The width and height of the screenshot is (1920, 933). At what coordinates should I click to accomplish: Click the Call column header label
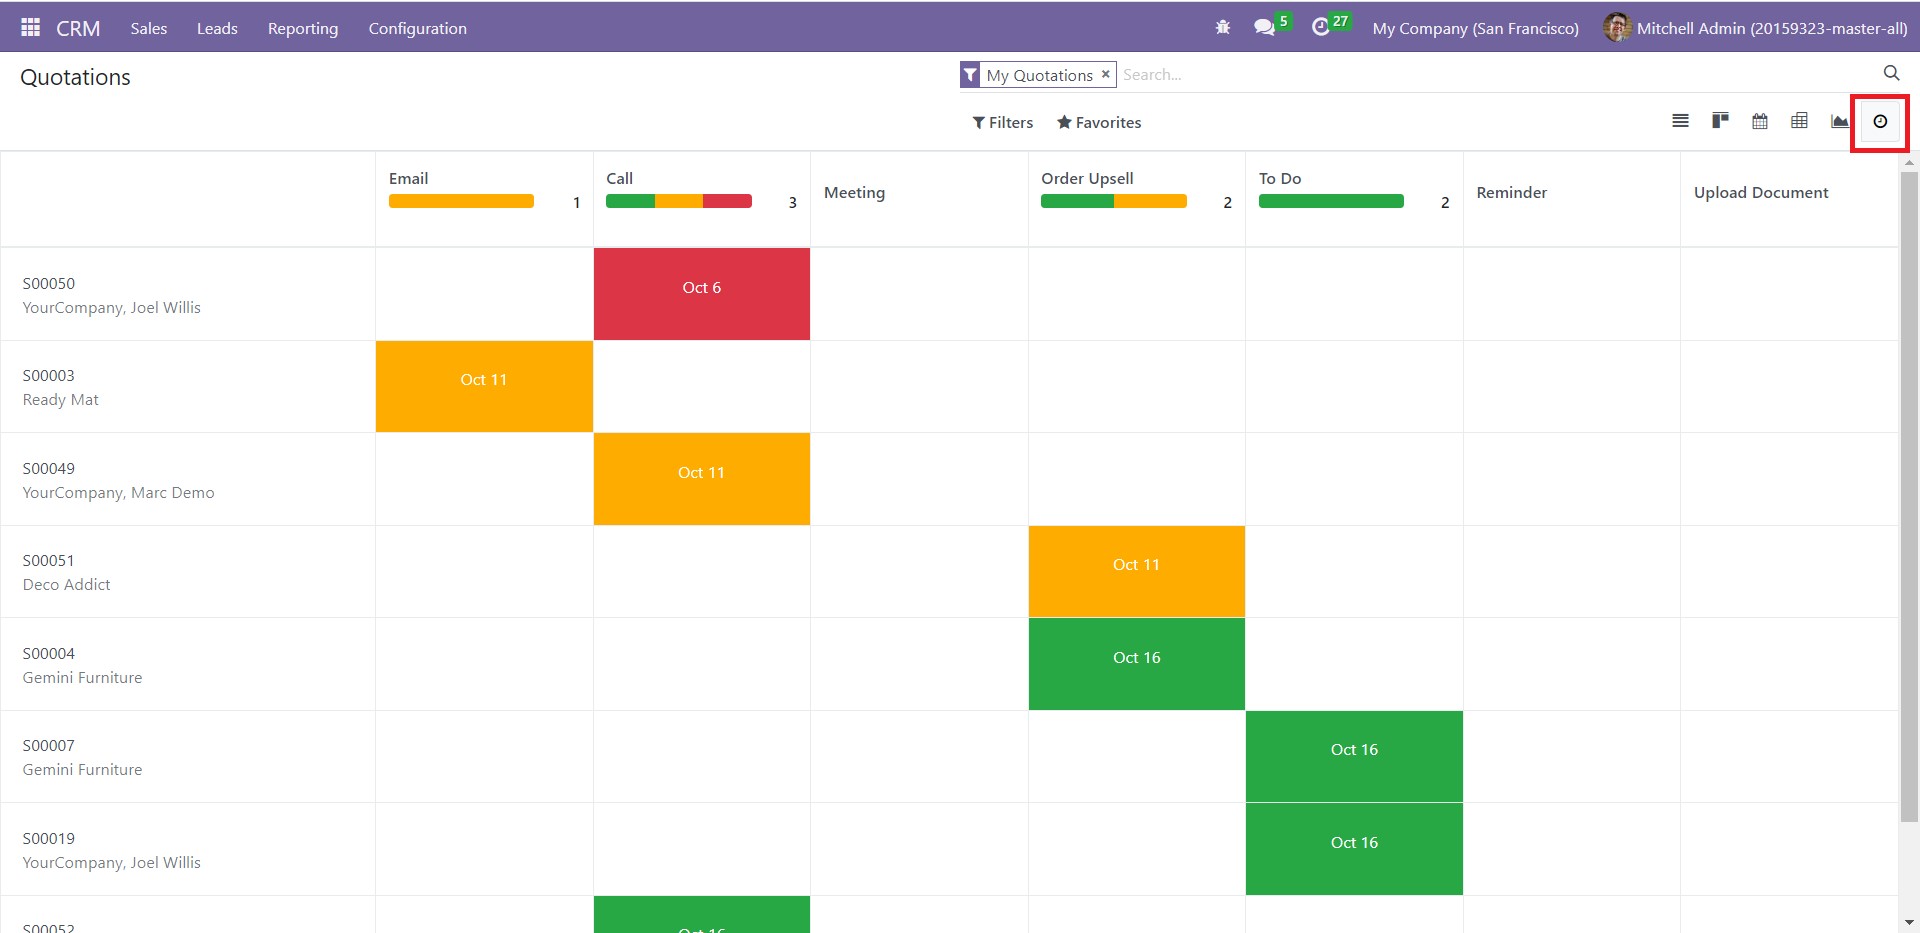tap(619, 178)
